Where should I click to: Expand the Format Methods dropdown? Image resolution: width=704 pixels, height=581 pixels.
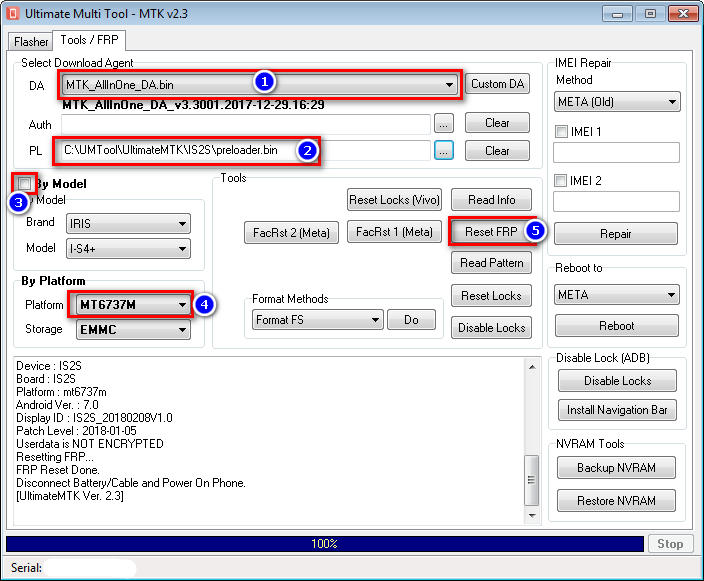pyautogui.click(x=317, y=320)
